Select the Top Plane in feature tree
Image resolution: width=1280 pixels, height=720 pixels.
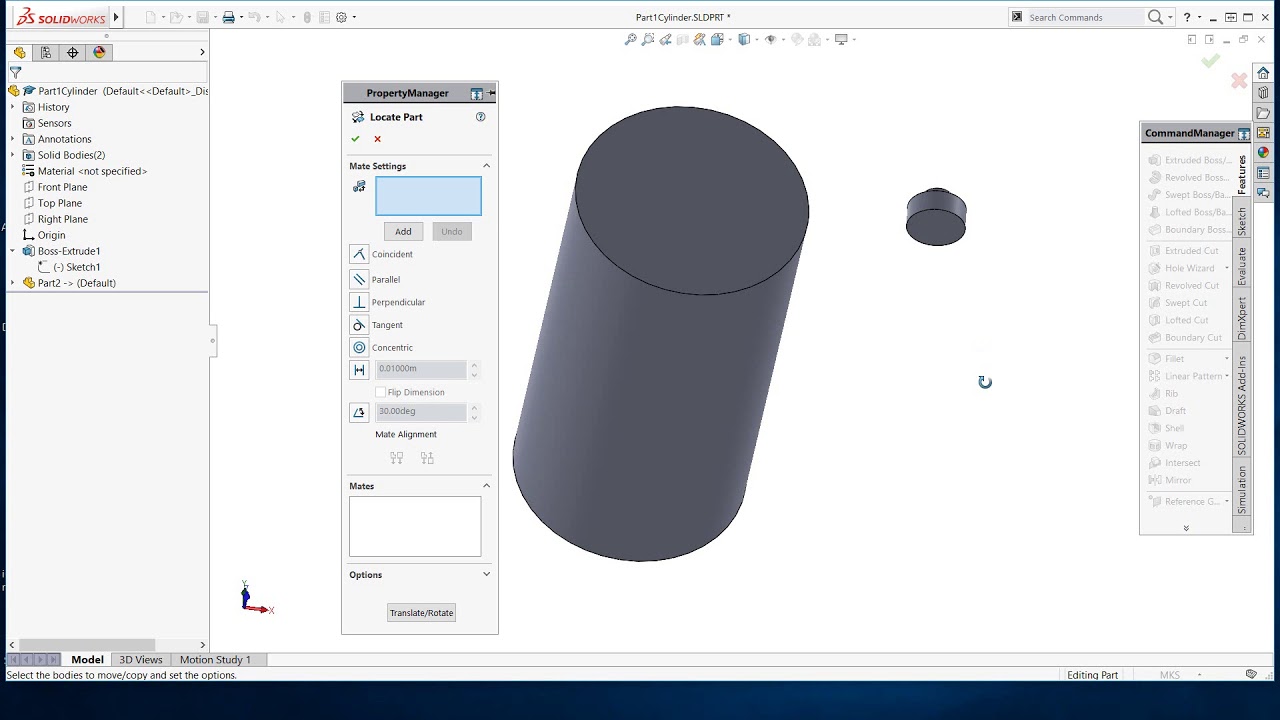tap(60, 203)
